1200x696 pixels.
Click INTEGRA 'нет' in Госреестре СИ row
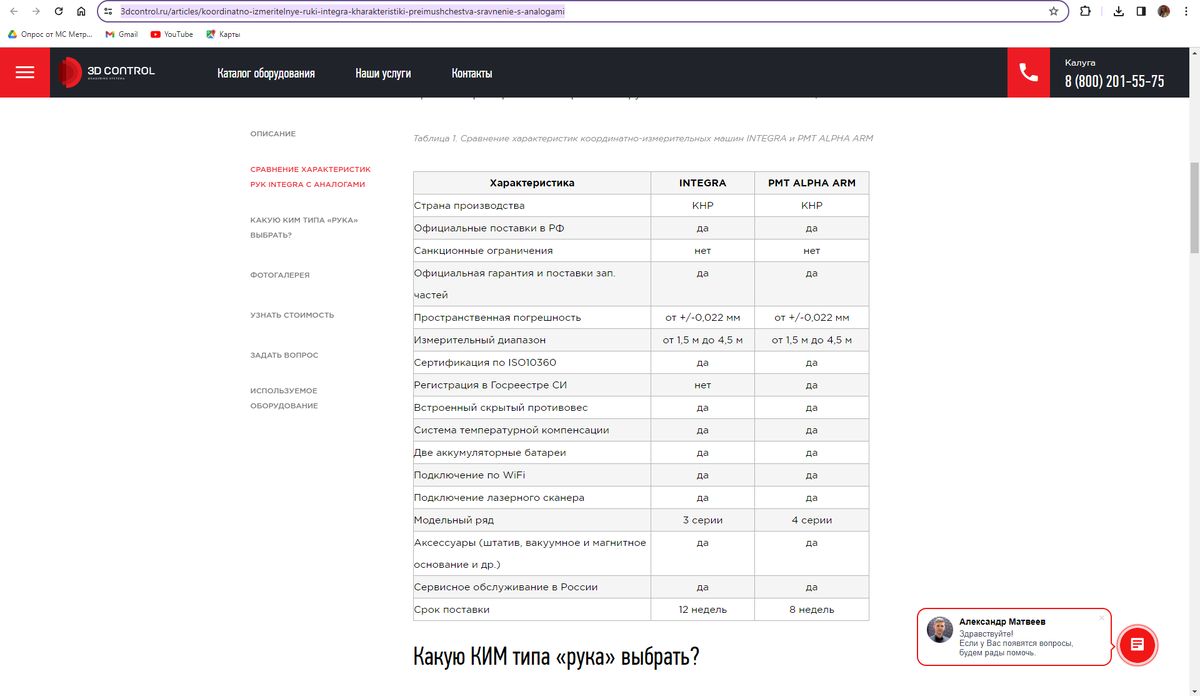tap(703, 385)
